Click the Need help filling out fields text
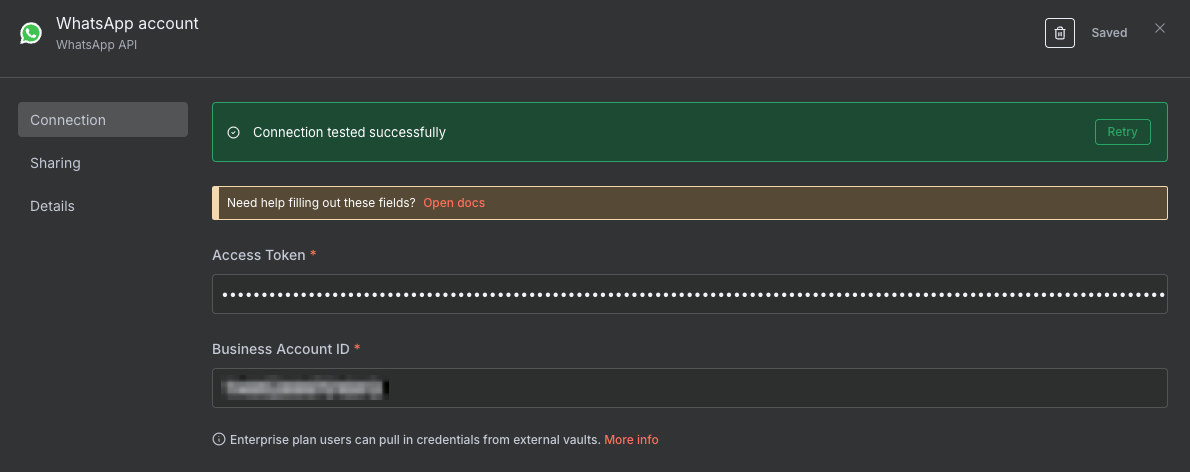 click(x=321, y=203)
